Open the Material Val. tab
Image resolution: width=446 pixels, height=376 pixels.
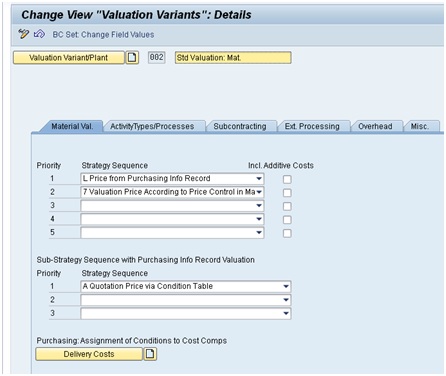click(x=71, y=126)
